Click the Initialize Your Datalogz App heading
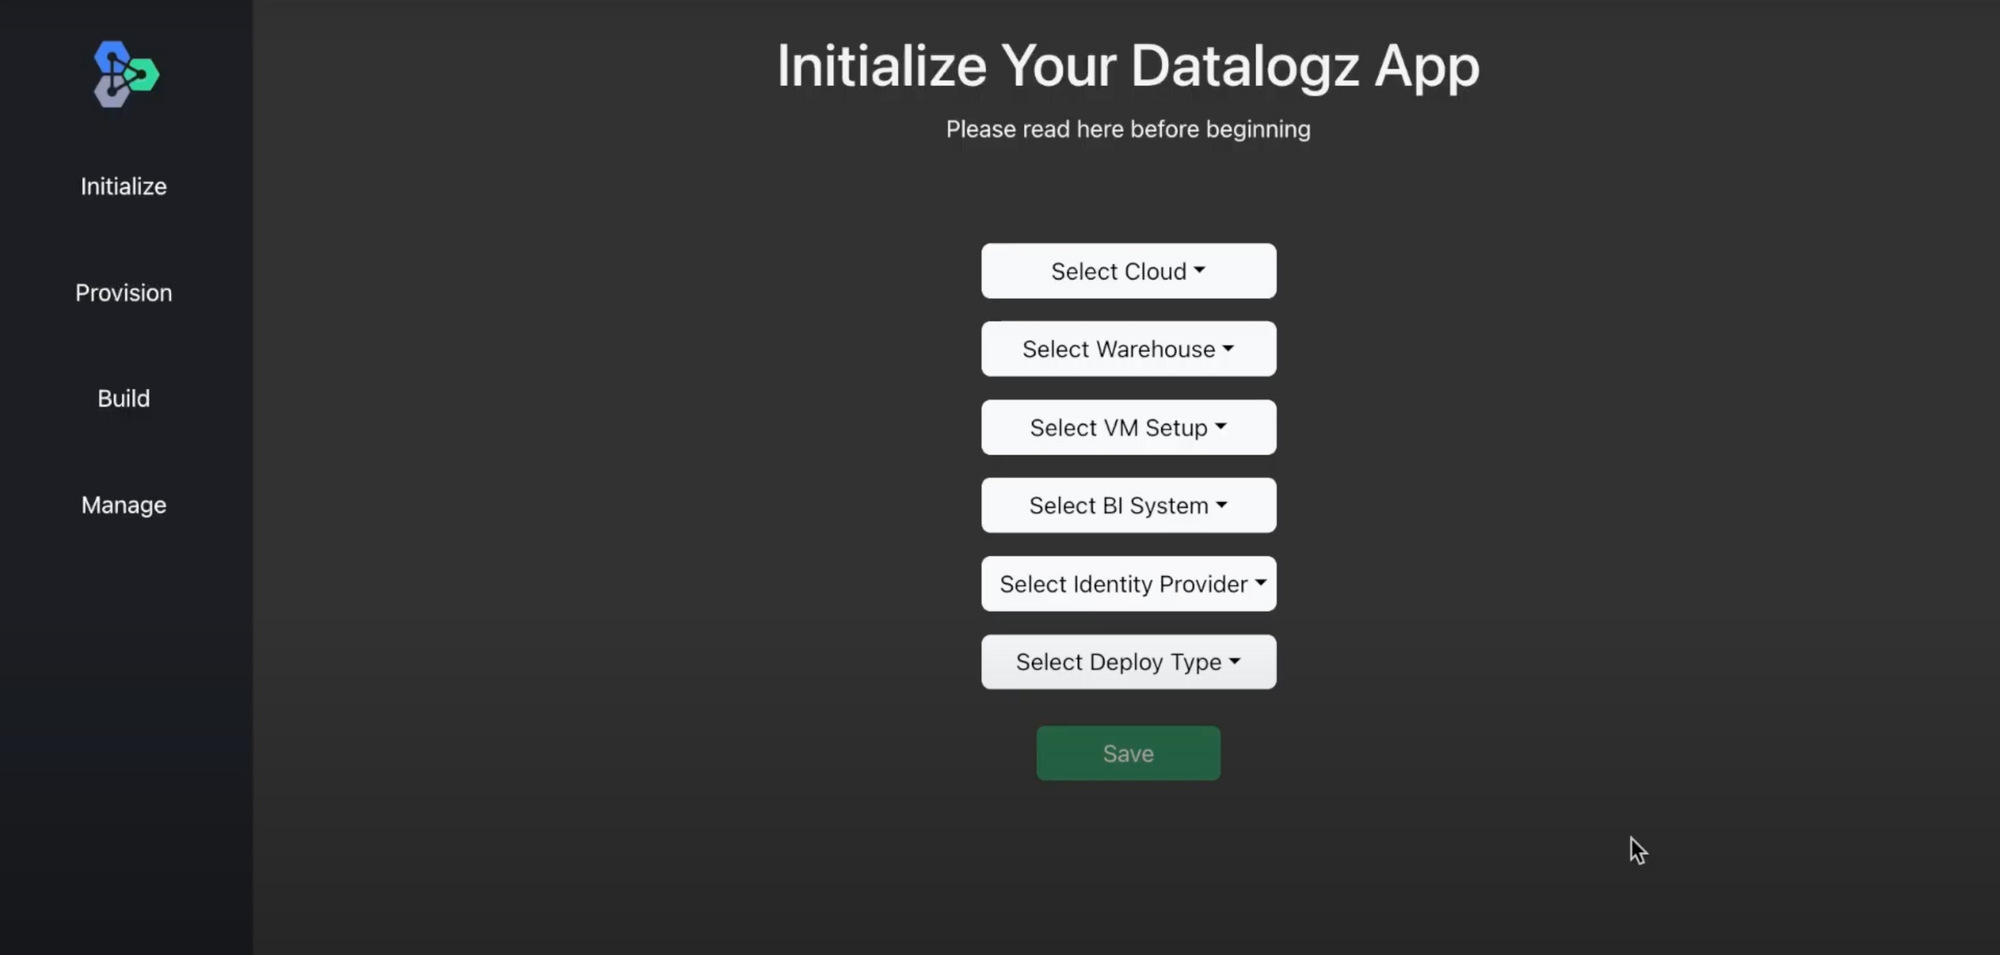The height and width of the screenshot is (955, 2000). click(x=1127, y=66)
